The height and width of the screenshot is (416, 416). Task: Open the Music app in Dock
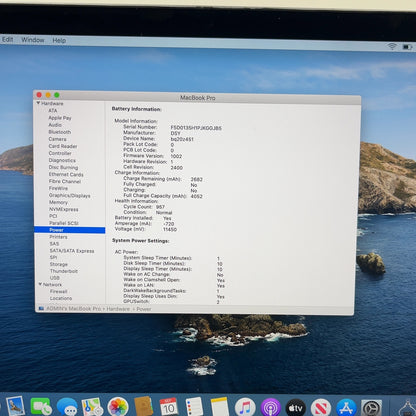pyautogui.click(x=245, y=407)
